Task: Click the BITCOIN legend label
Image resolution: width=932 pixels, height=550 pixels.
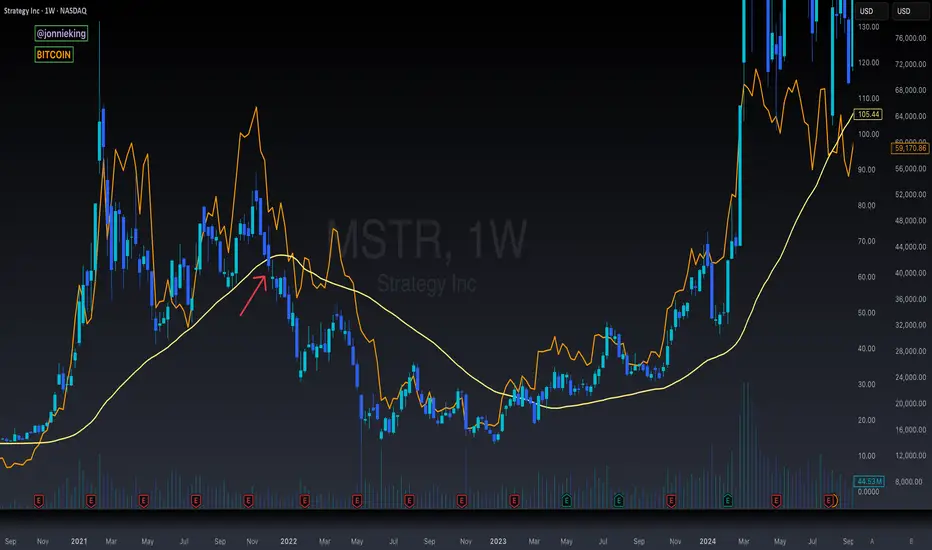Action: [53, 55]
